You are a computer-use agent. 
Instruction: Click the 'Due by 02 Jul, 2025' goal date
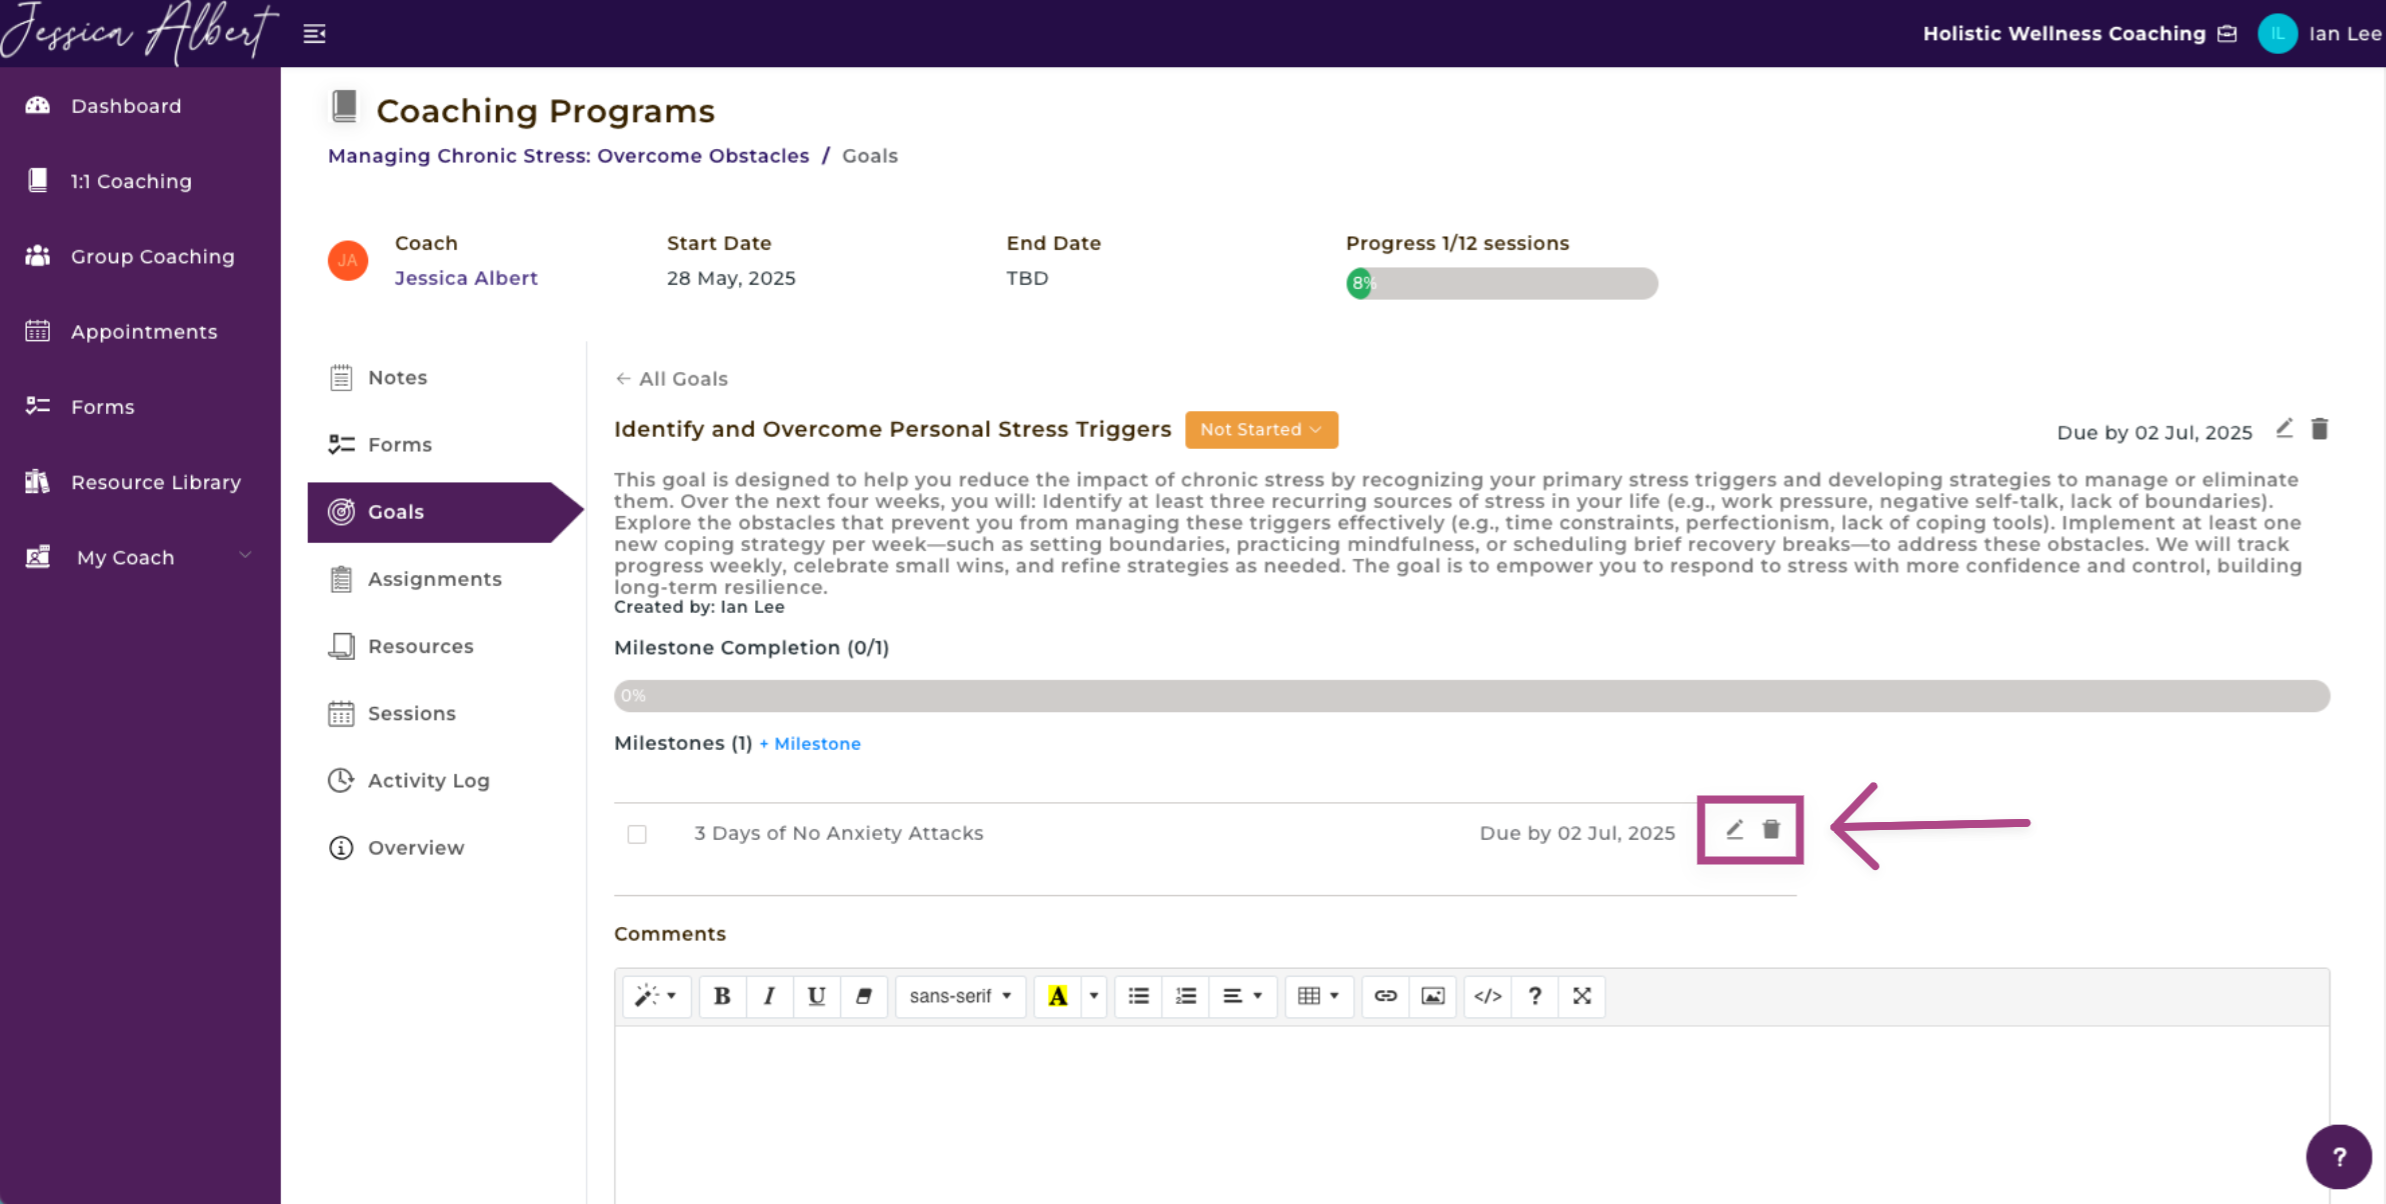(2154, 433)
